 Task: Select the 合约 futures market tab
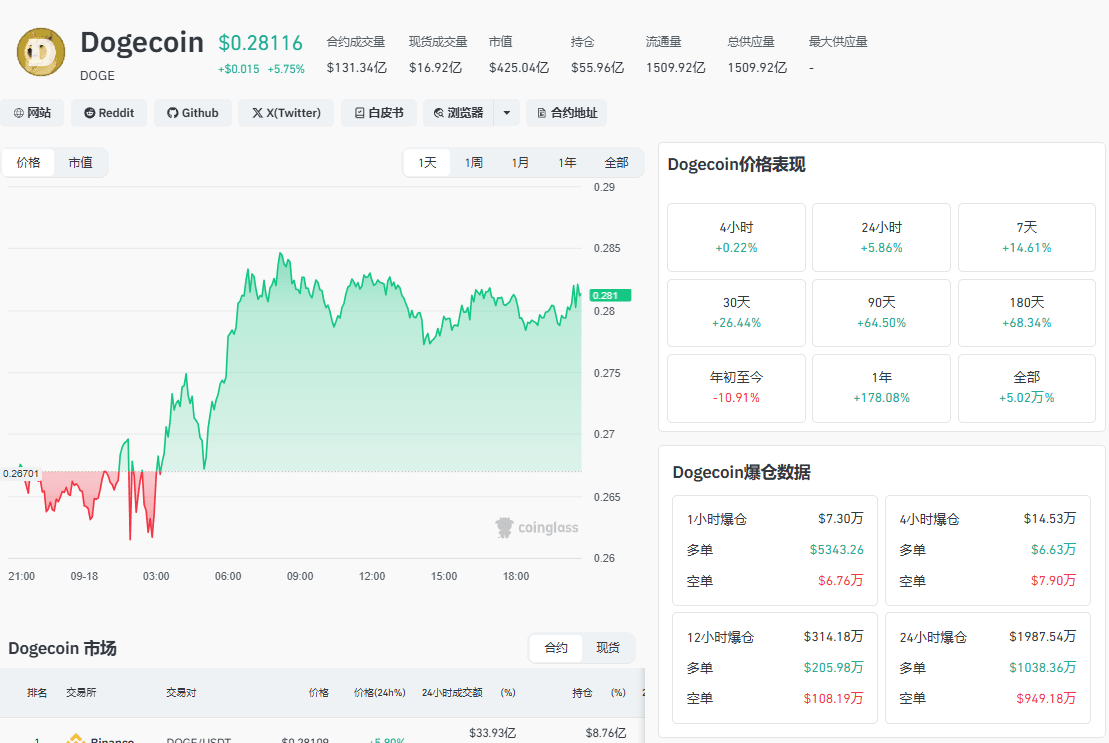tap(556, 648)
